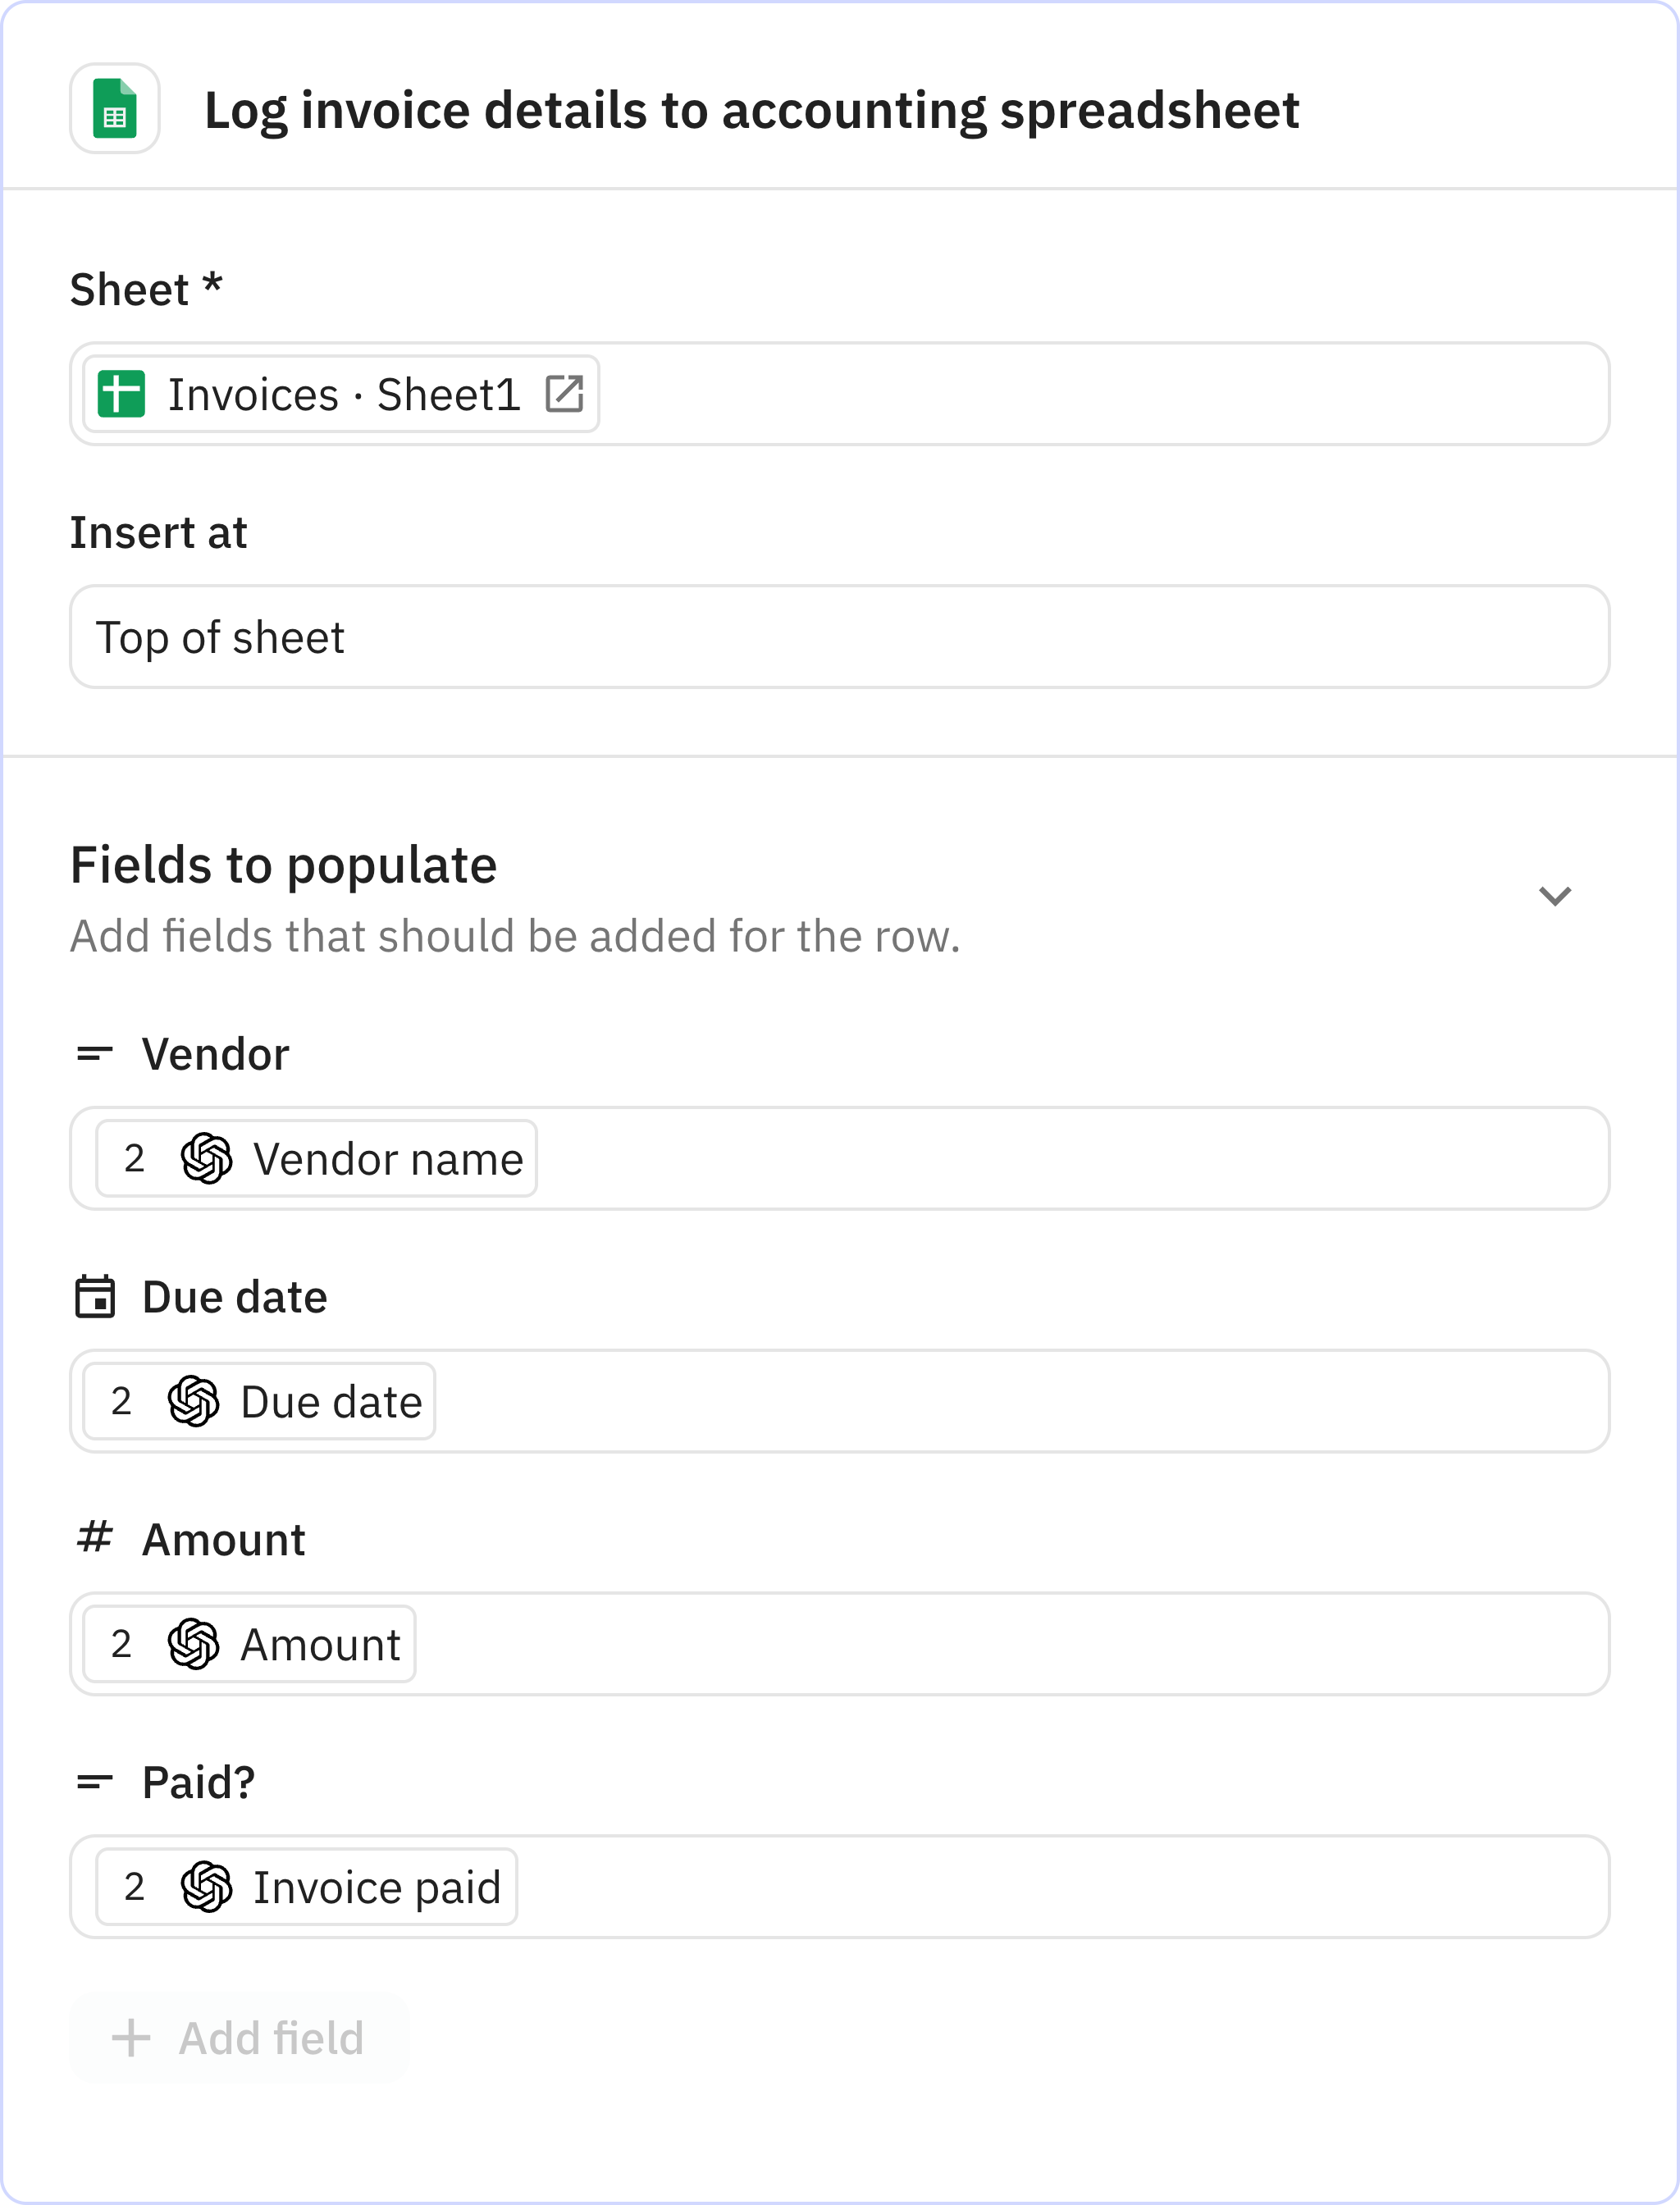Viewport: 1680px width, 2205px height.
Task: Collapse the Fields to populate section
Action: 1554,895
